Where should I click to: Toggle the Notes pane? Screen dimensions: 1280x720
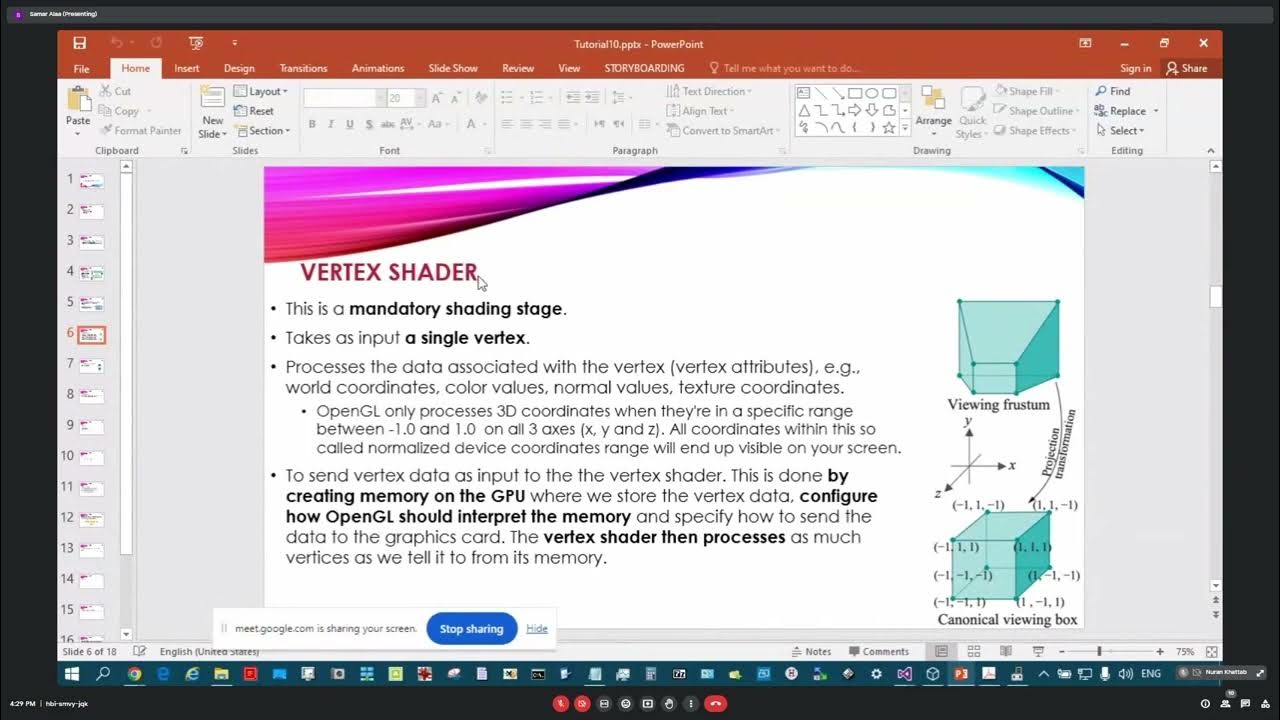[811, 651]
